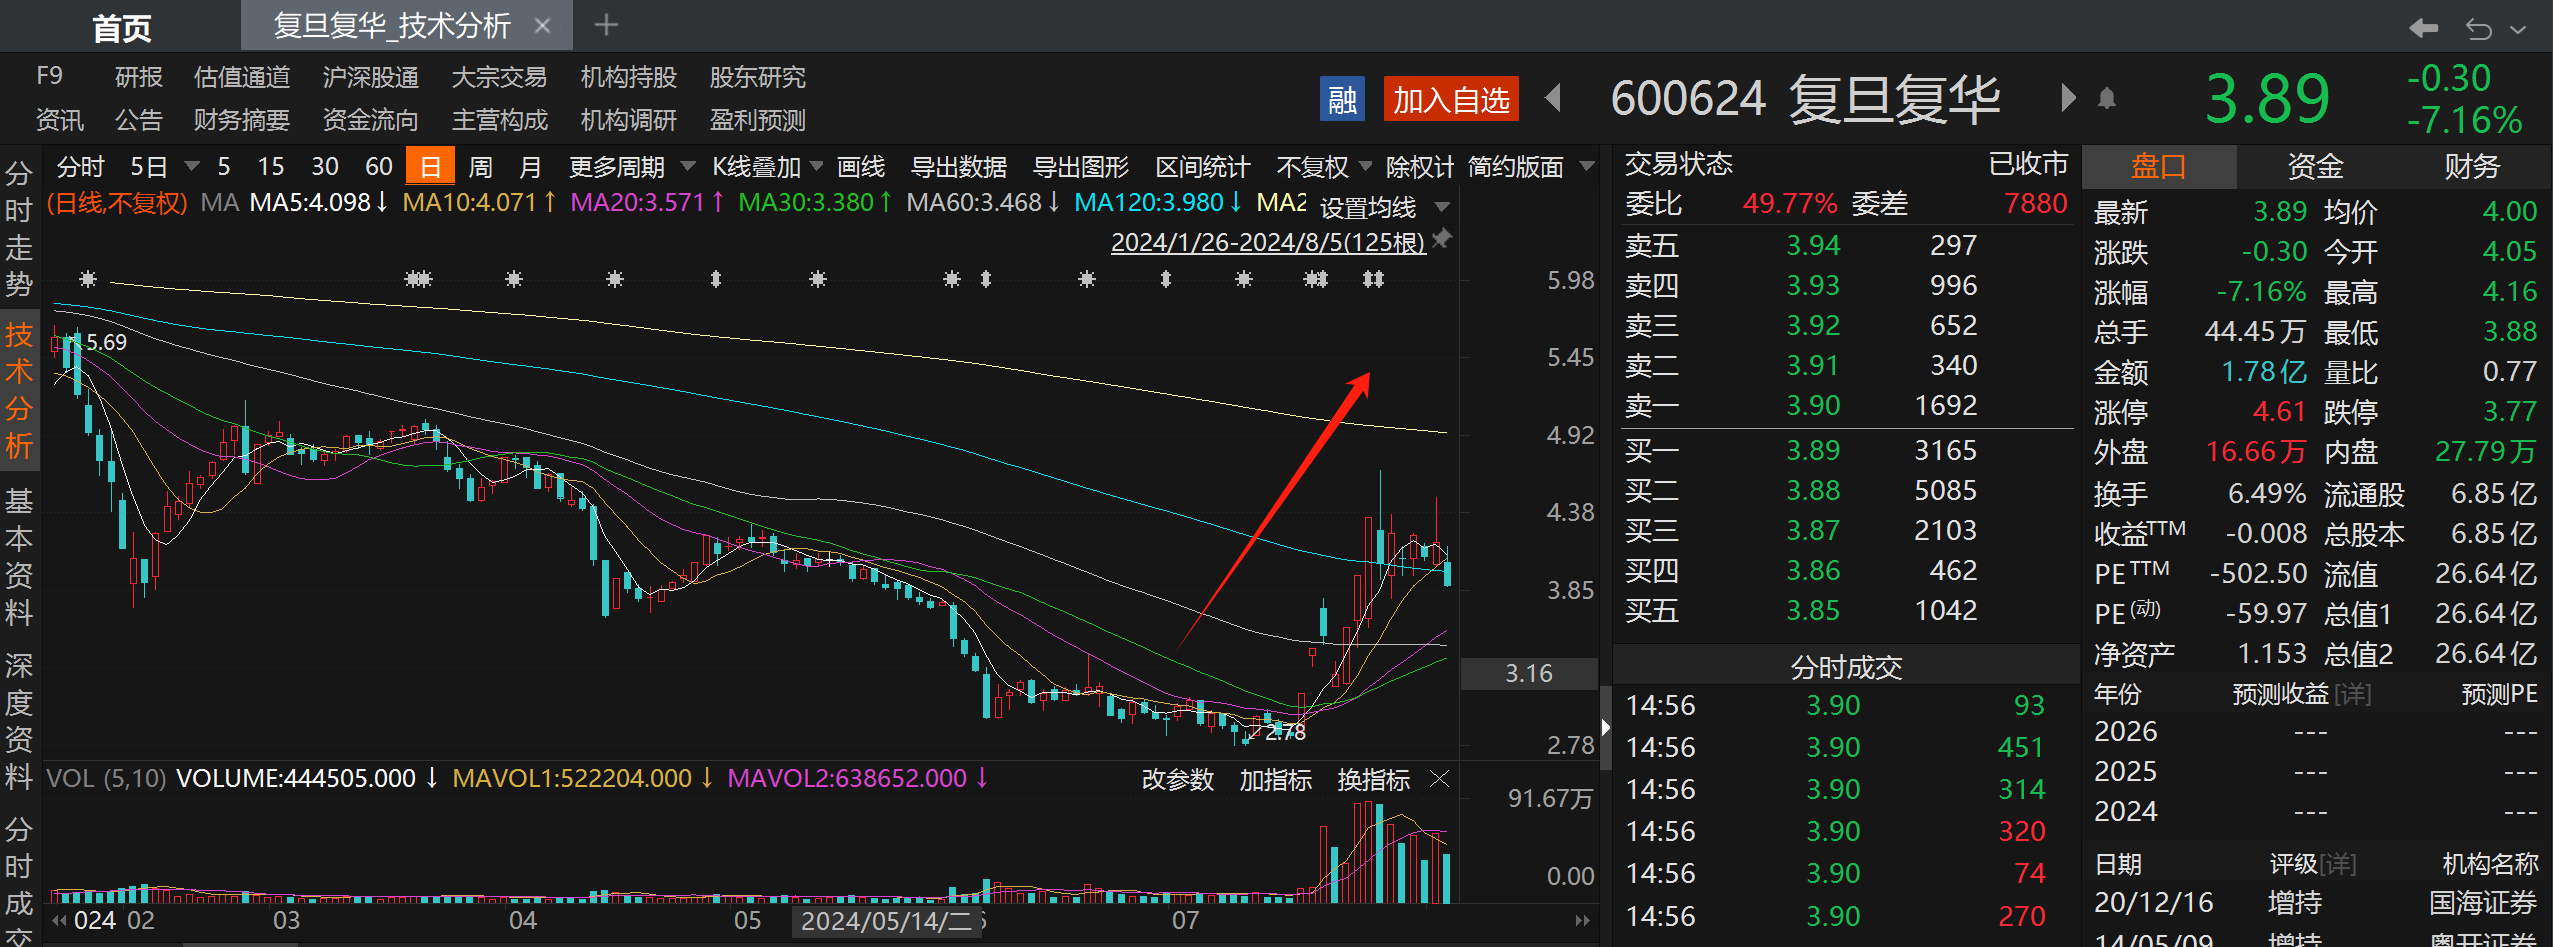Image resolution: width=2553 pixels, height=947 pixels.
Task: Close the VOL indicator panel
Action: click(1439, 778)
